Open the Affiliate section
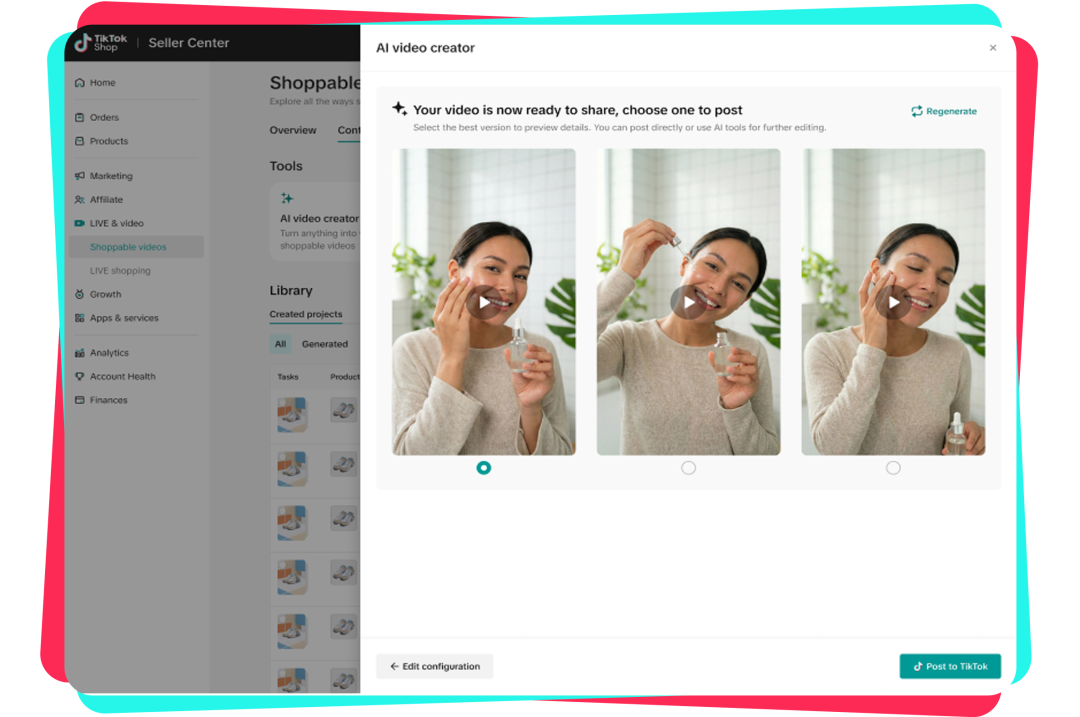The height and width of the screenshot is (717, 1080). [x=78, y=199]
